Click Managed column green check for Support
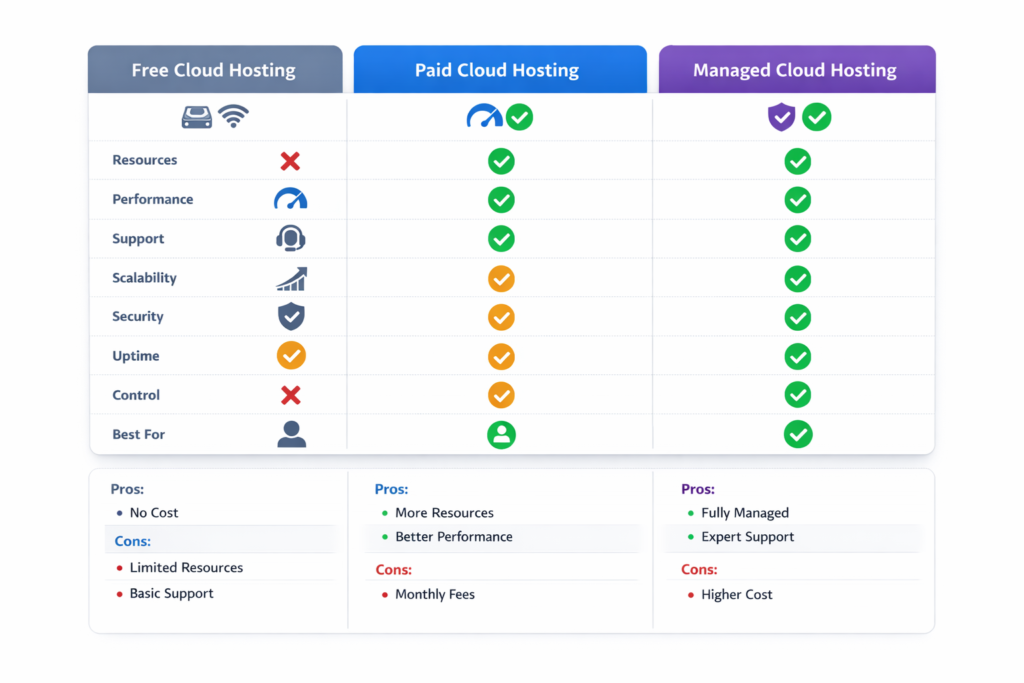The height and width of the screenshot is (683, 1024). pos(797,239)
